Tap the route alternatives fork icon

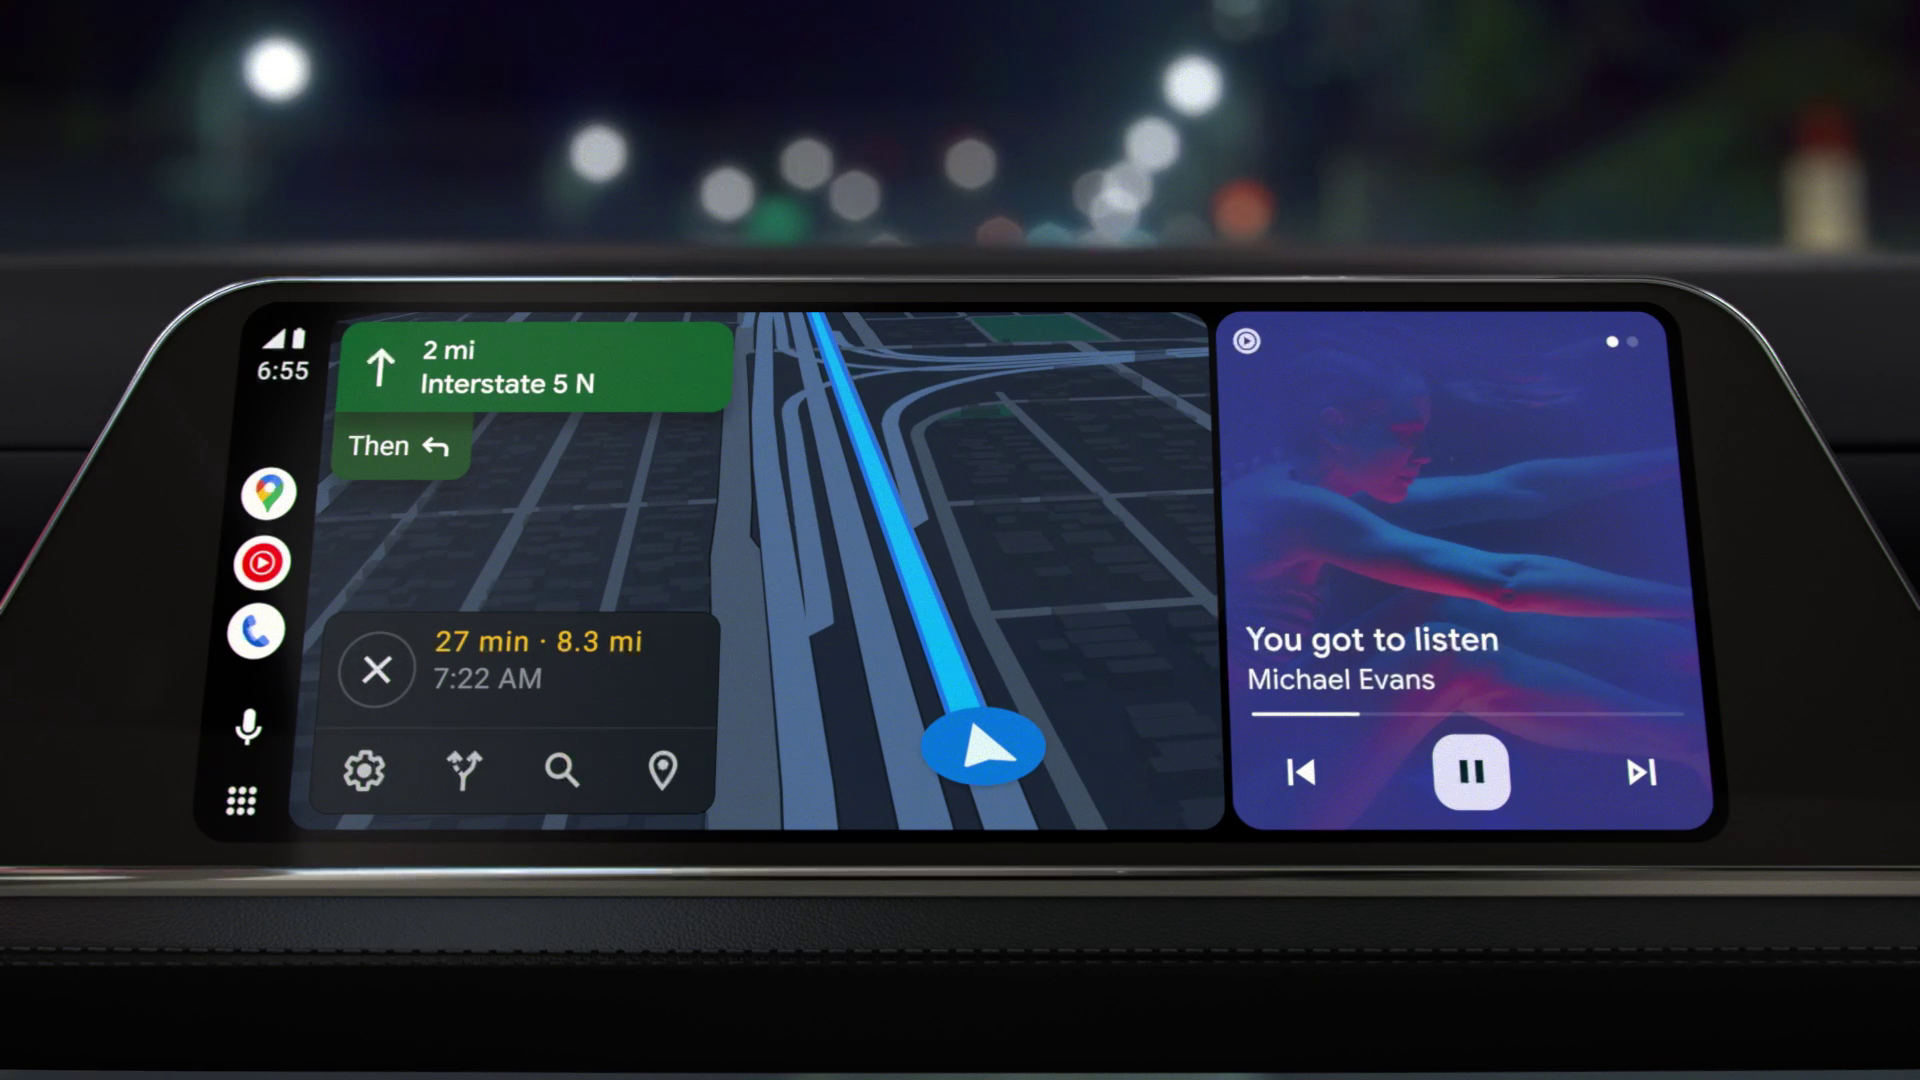463,771
